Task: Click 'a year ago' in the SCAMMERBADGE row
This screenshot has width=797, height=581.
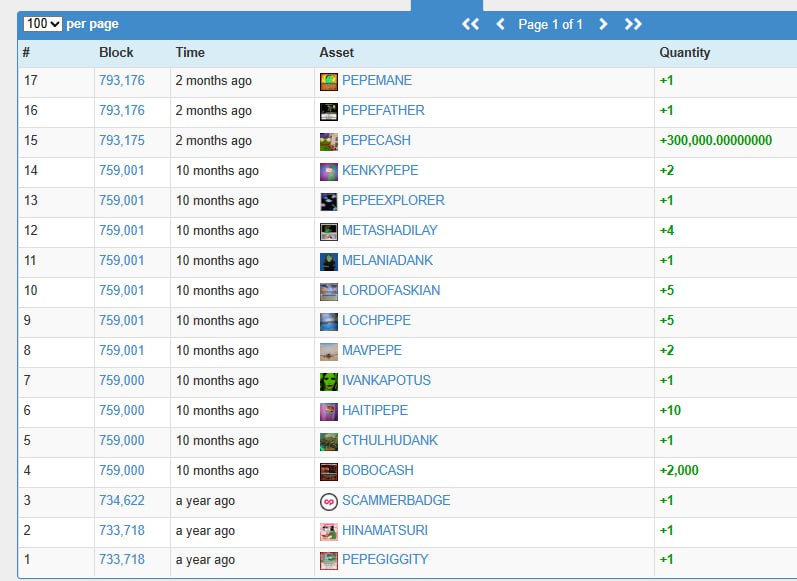Action: (205, 501)
